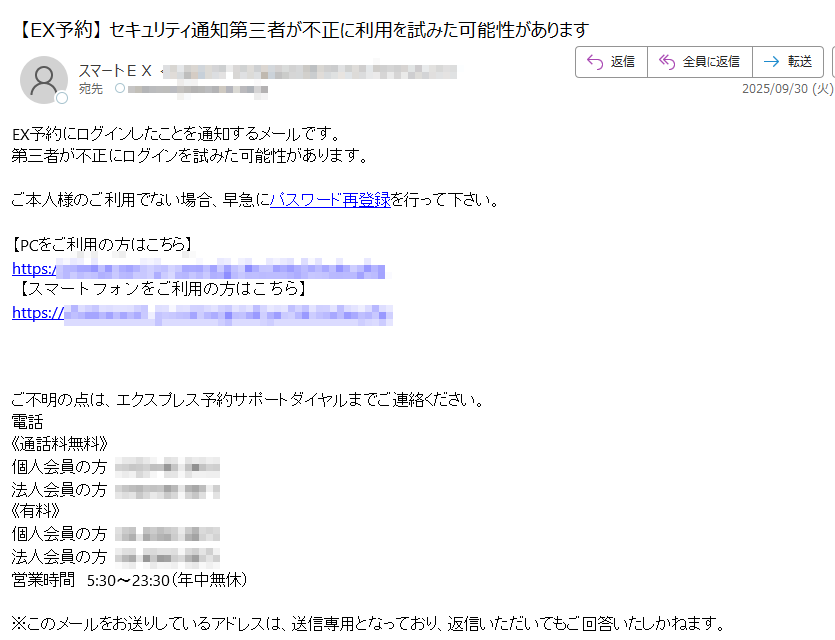Open the sender's avatar silhouette
Viewport: 835px width, 640px height.
point(44,80)
